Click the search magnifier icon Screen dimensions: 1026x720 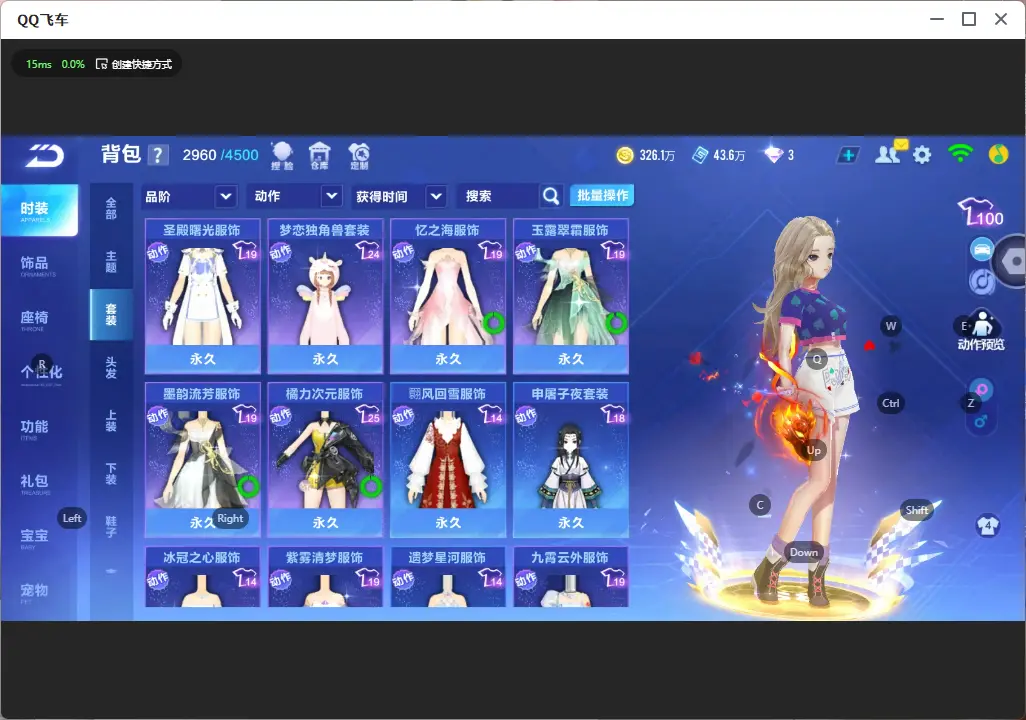pyautogui.click(x=551, y=196)
